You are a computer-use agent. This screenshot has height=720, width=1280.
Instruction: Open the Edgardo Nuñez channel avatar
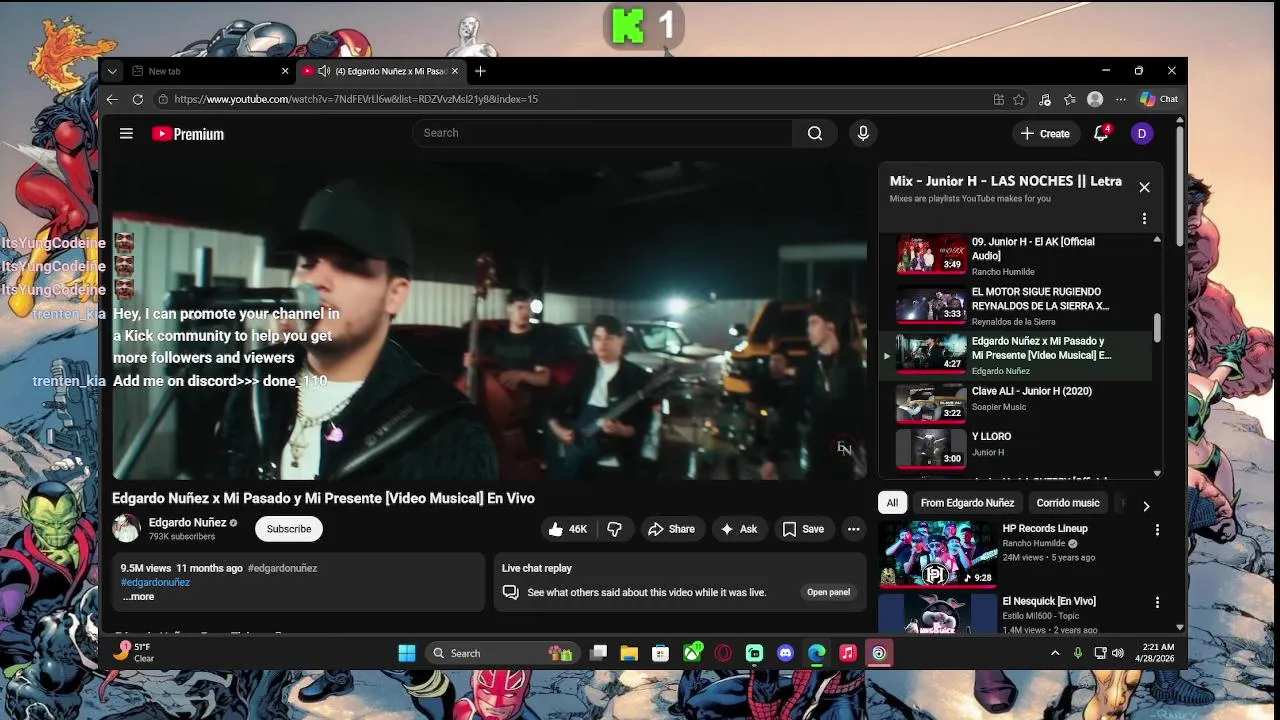(x=126, y=529)
